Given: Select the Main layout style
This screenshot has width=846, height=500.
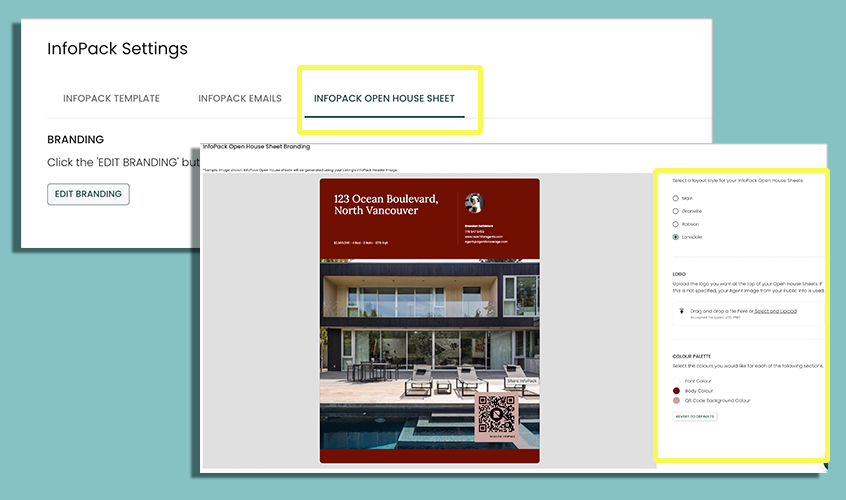Looking at the screenshot, I should 676,199.
